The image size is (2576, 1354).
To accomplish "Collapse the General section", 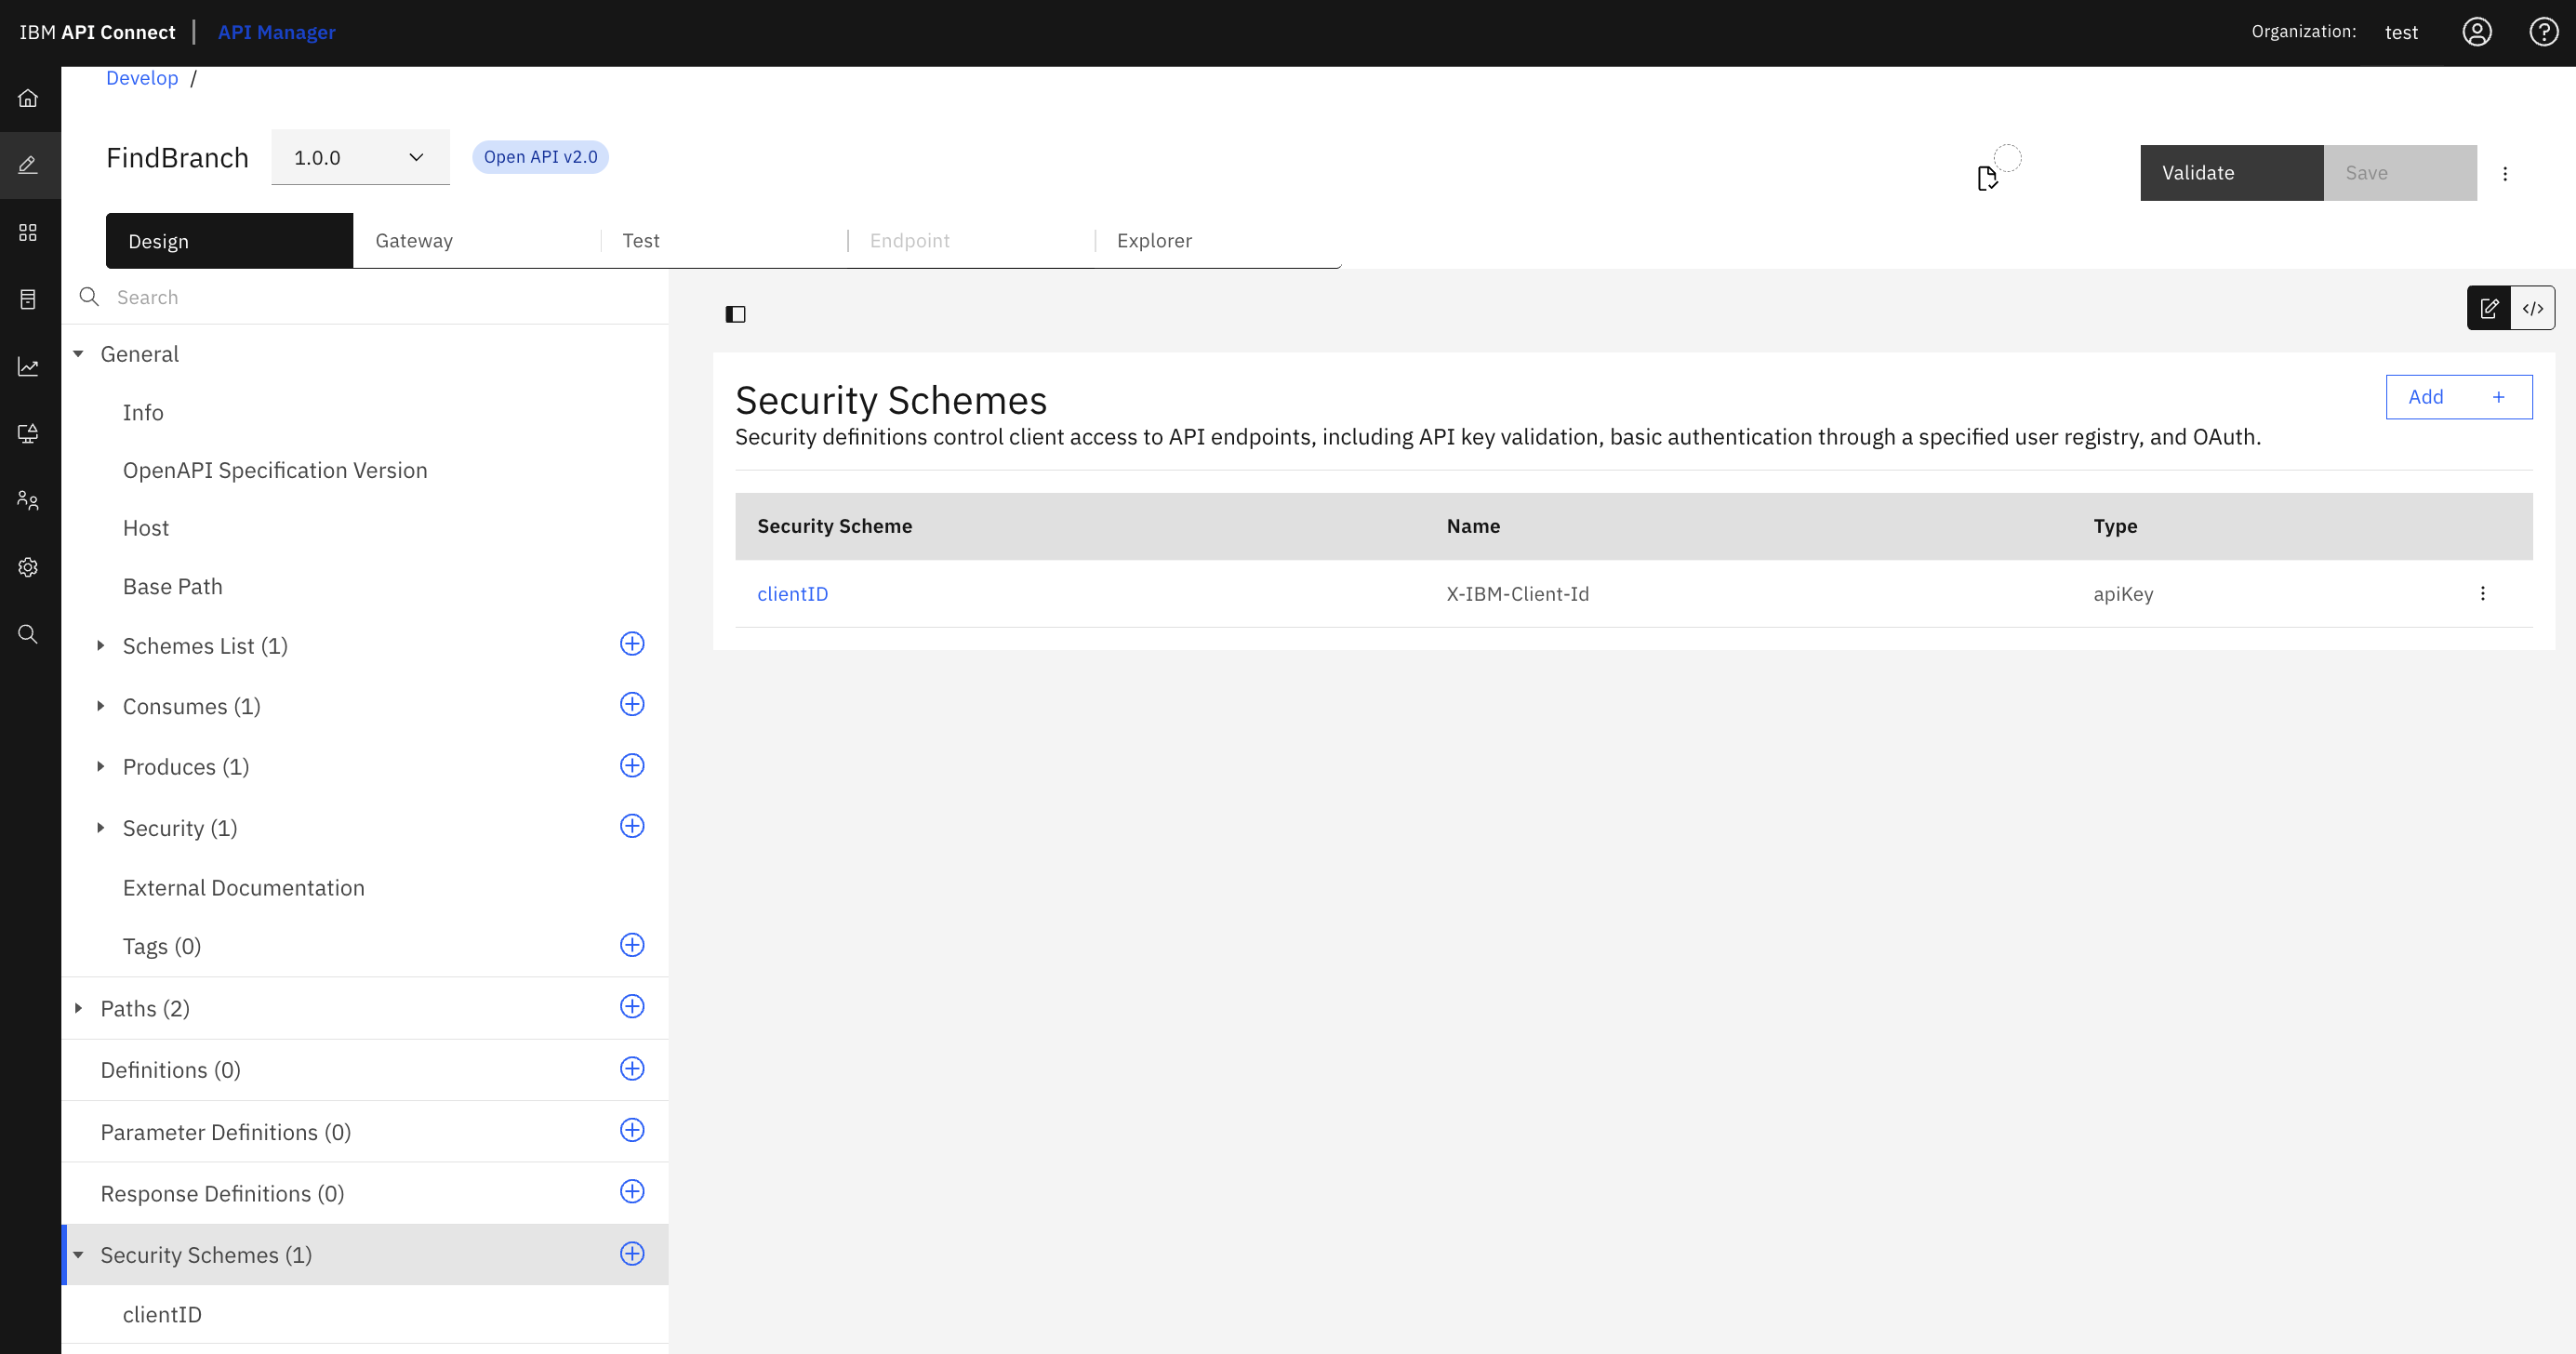I will (79, 354).
